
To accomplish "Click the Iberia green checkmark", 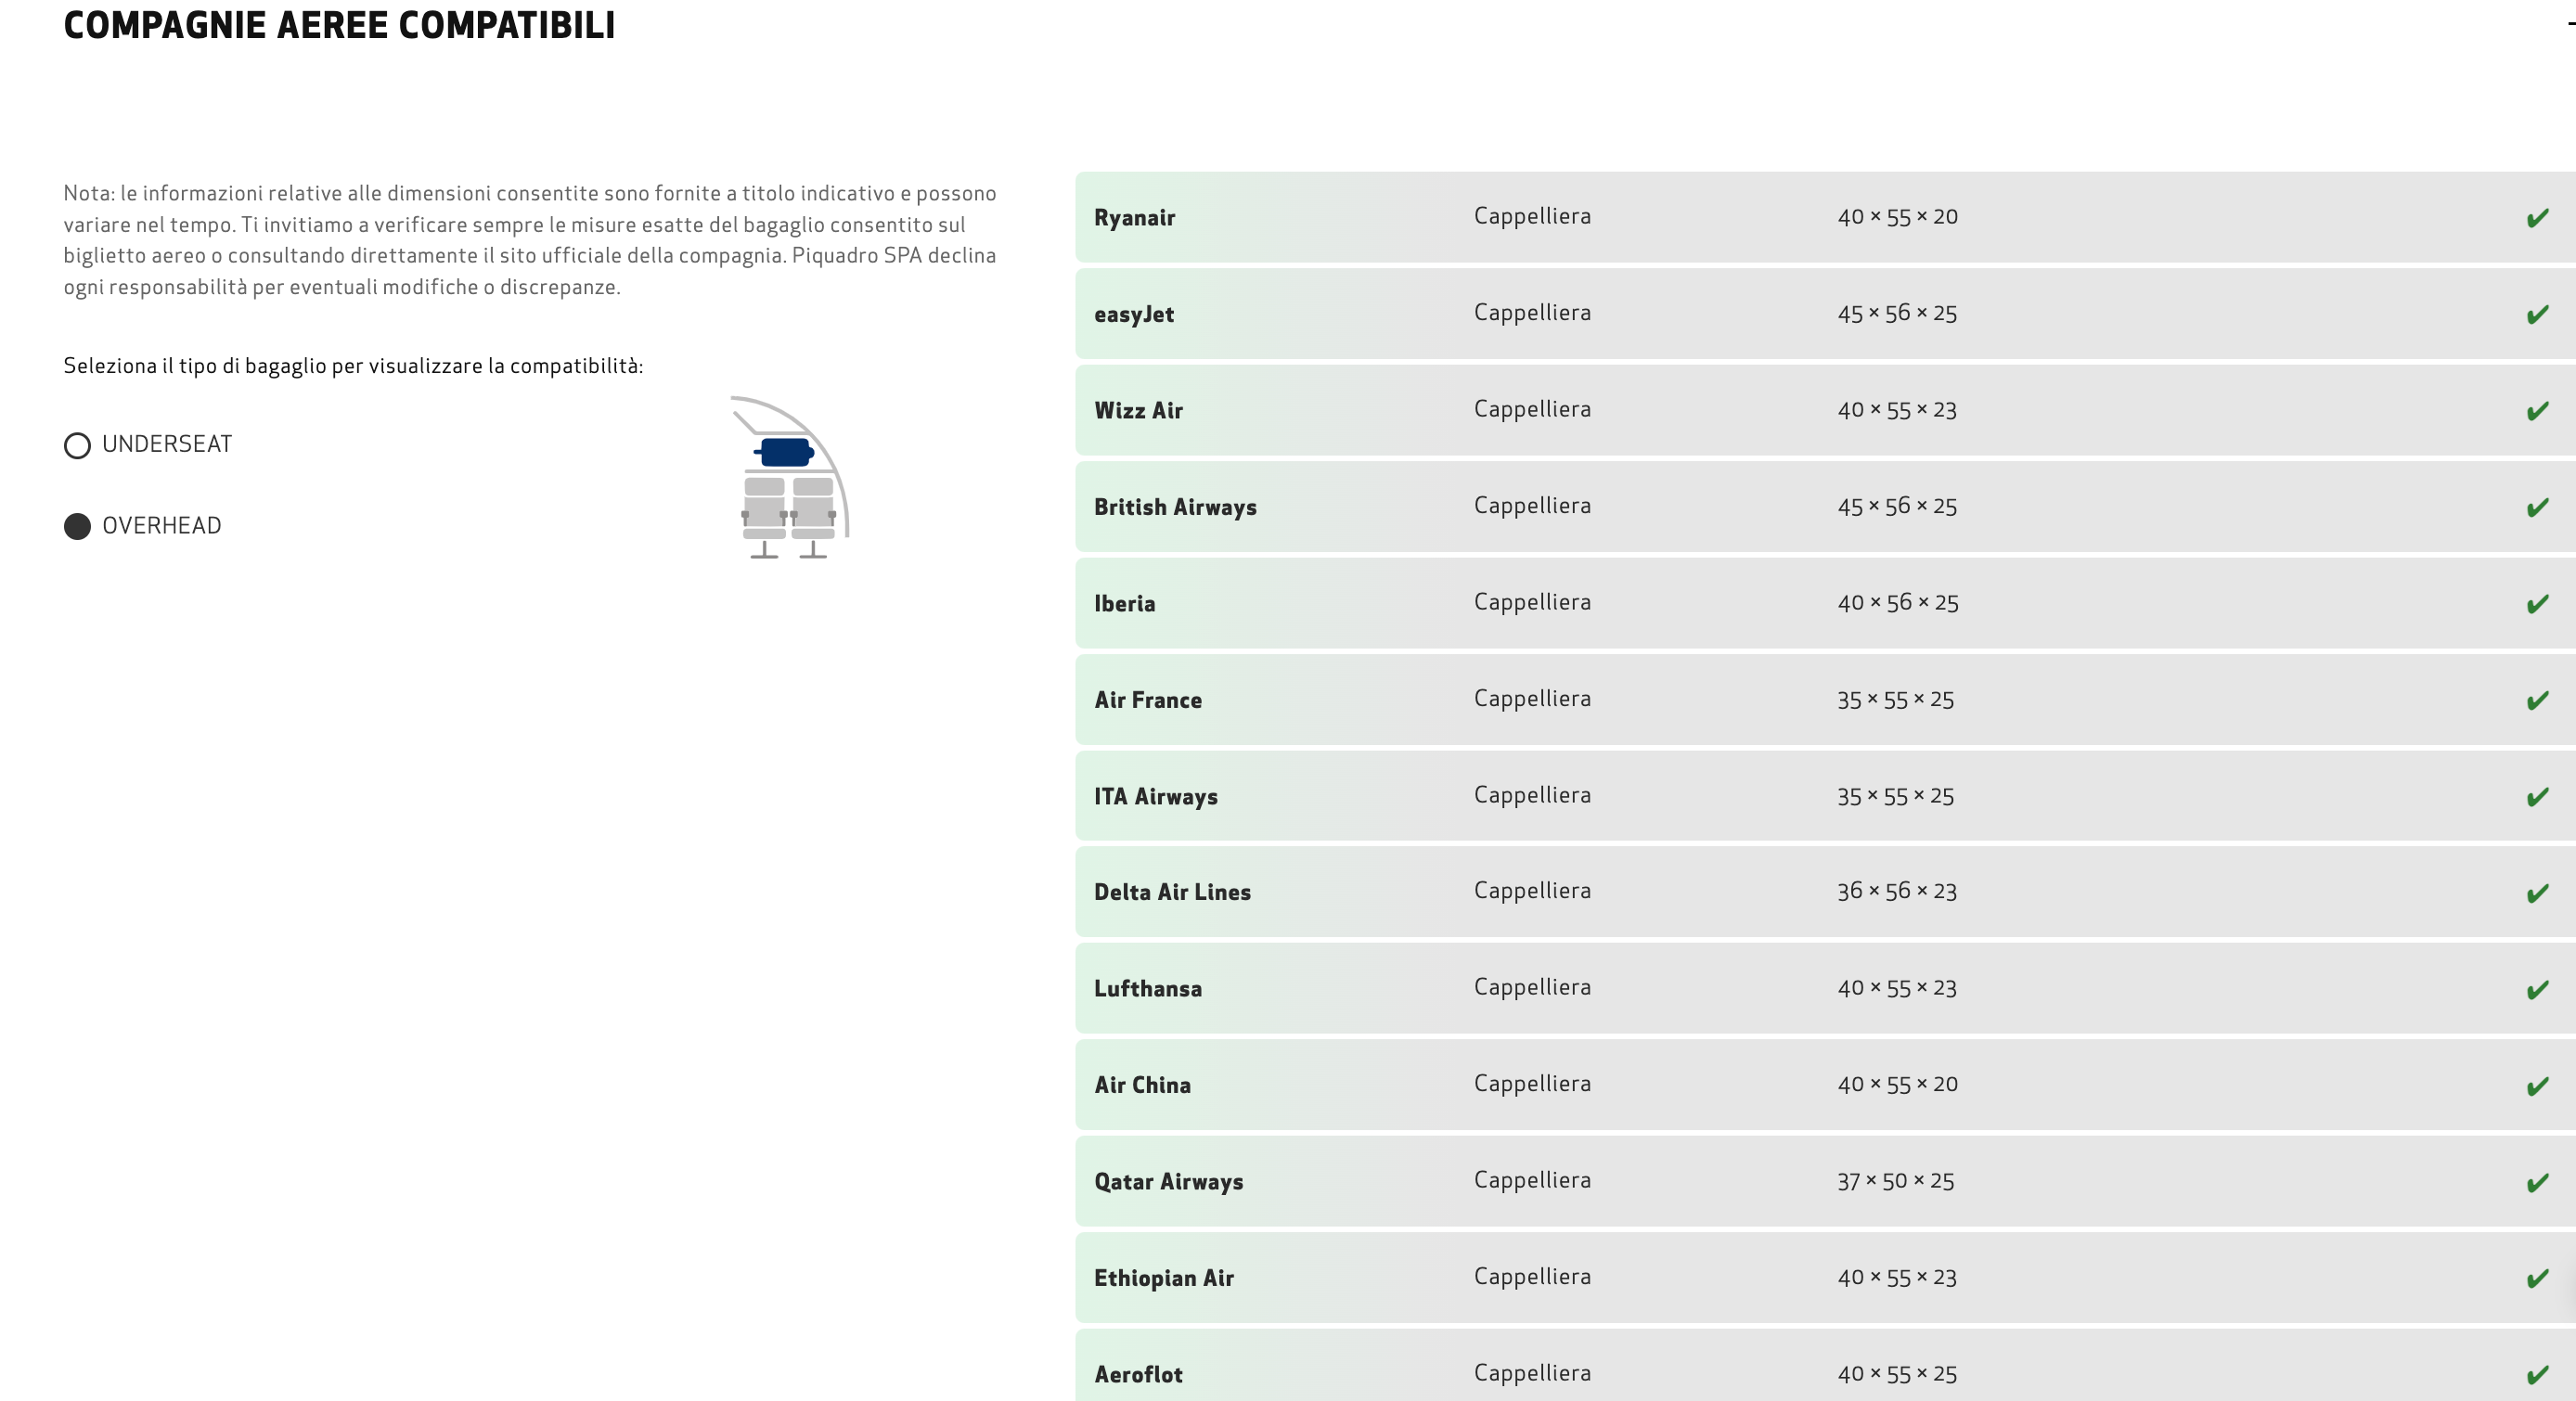I will (x=2537, y=604).
